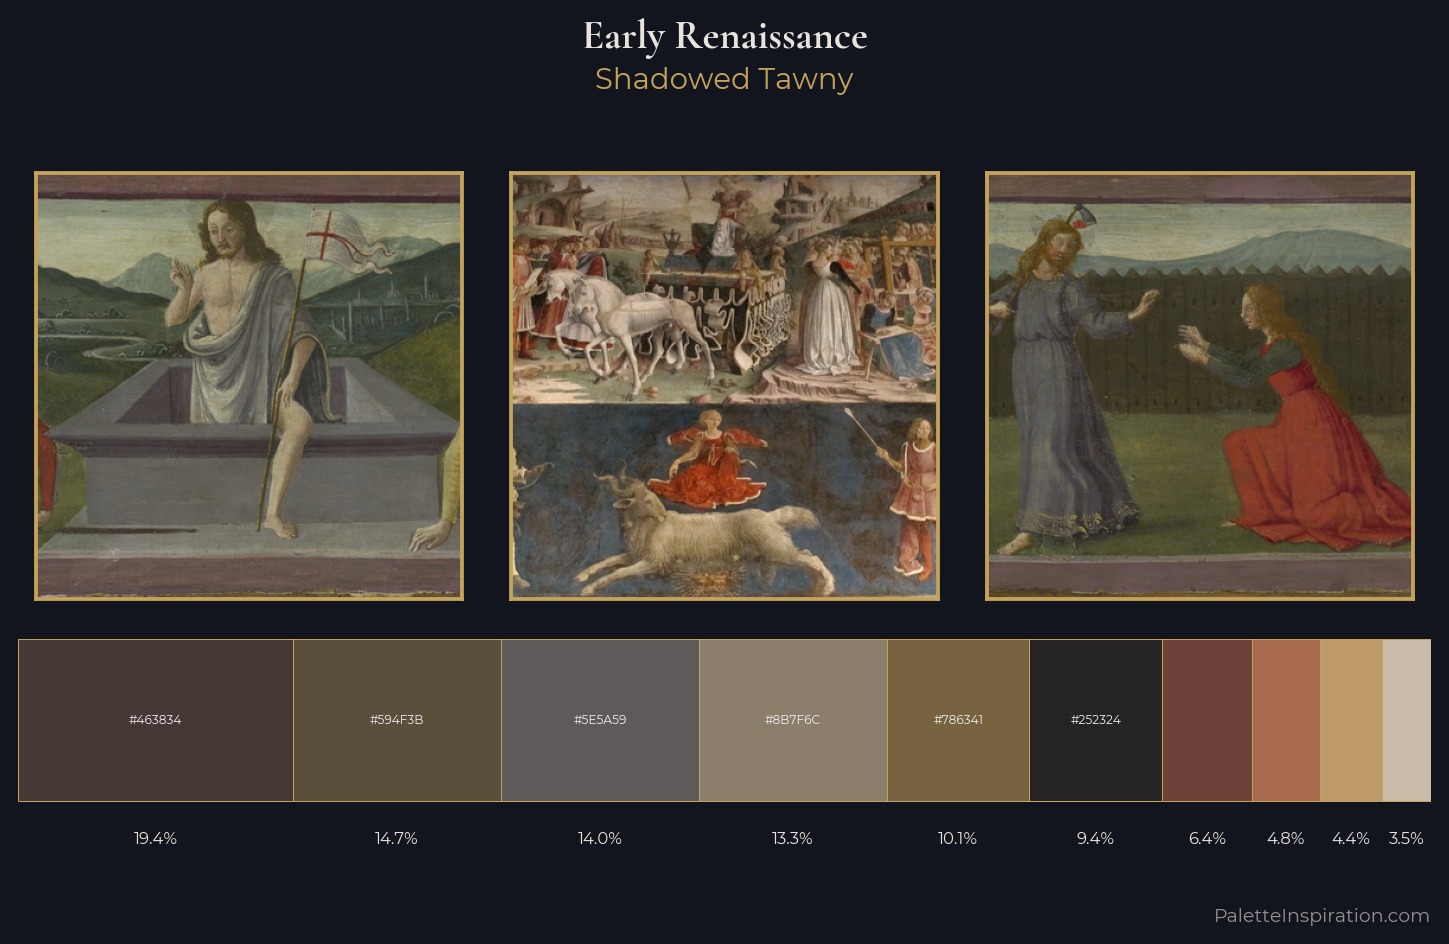Visit the PaletteInspiration.com link

[1322, 915]
